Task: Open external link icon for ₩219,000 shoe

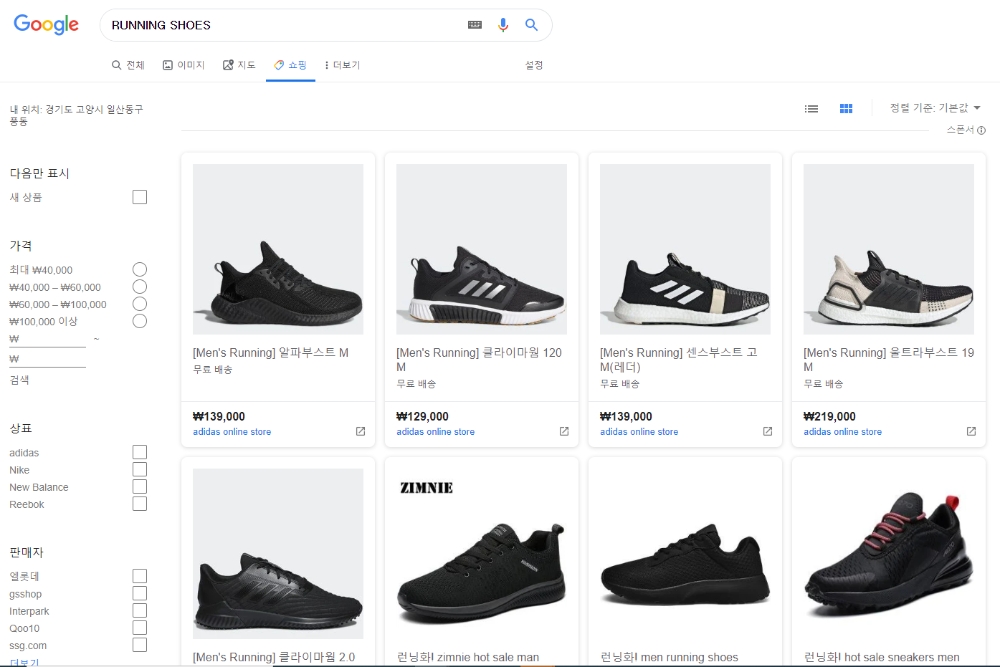Action: 971,432
